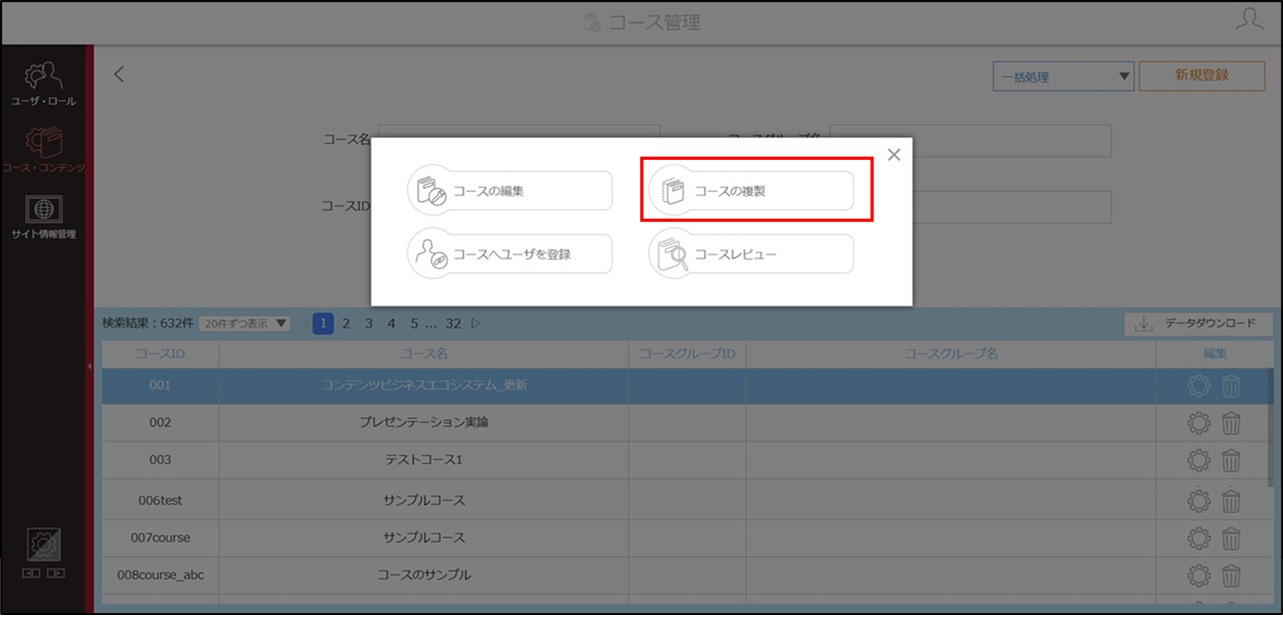
Task: Open the gear settings for course 002
Action: pyautogui.click(x=1198, y=423)
